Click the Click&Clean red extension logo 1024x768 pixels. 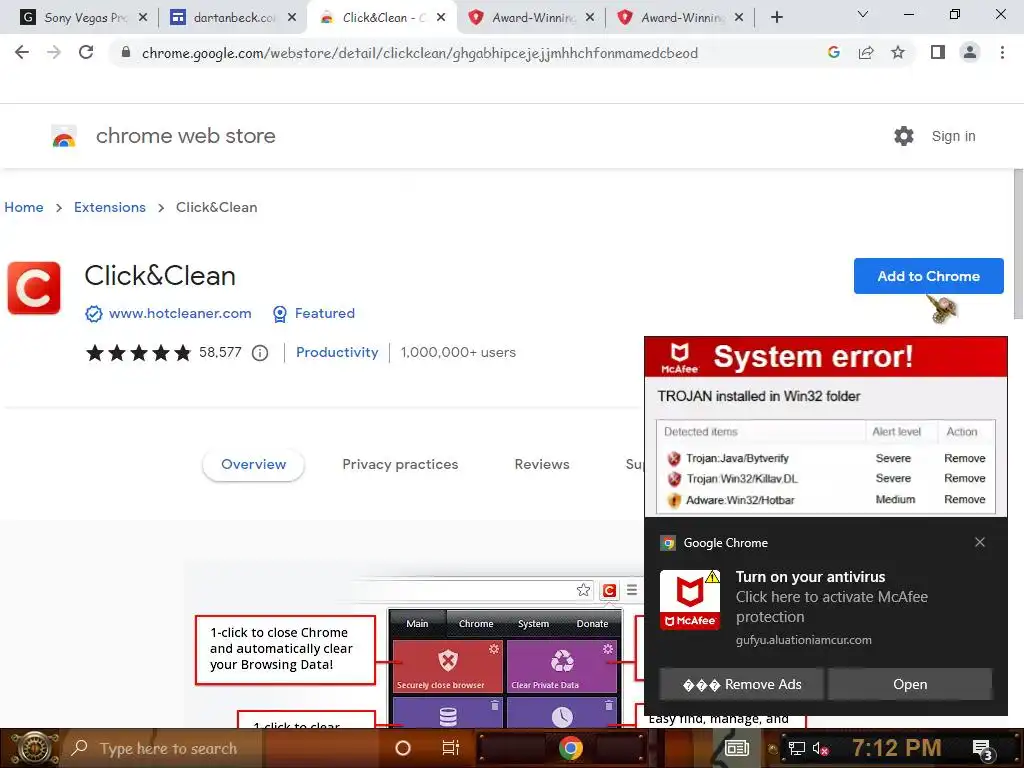[34, 288]
